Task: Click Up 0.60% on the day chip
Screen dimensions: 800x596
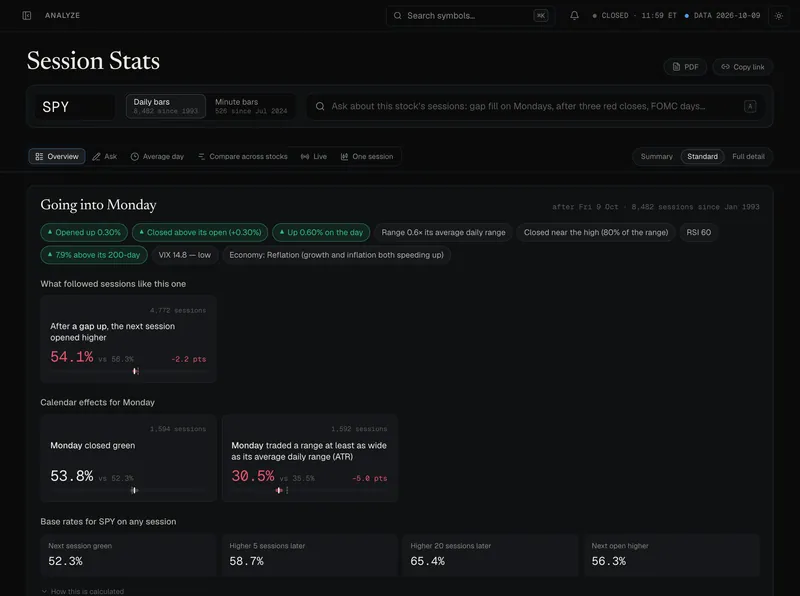Action: 321,232
